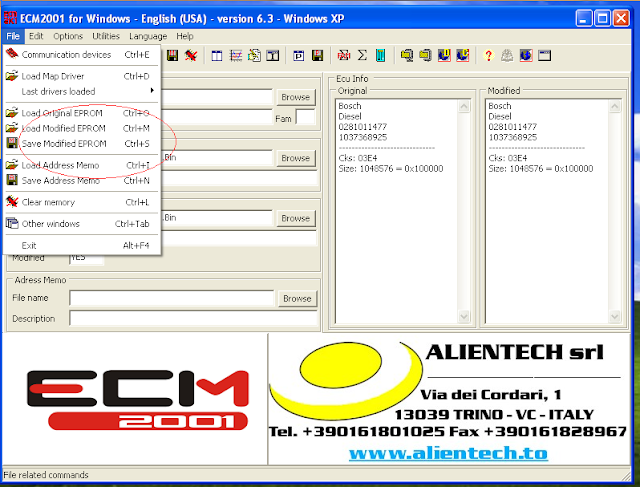The width and height of the screenshot is (640, 487).
Task: Click the Fam input field
Action: (x=305, y=117)
